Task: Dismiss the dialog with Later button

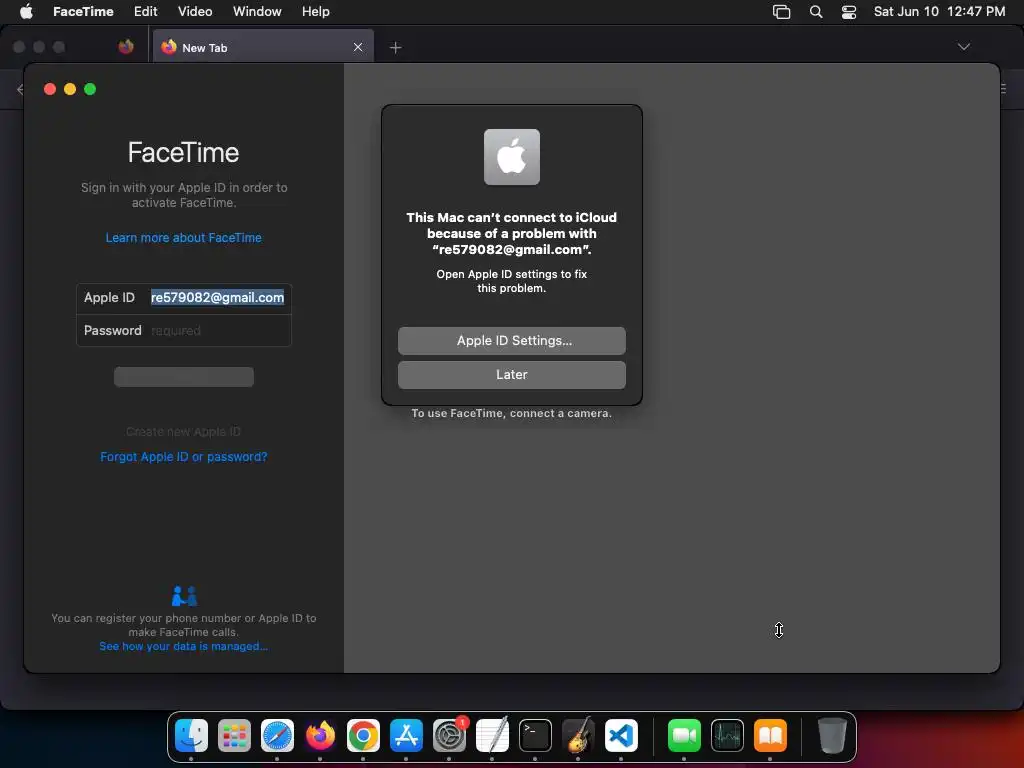Action: [x=511, y=375]
